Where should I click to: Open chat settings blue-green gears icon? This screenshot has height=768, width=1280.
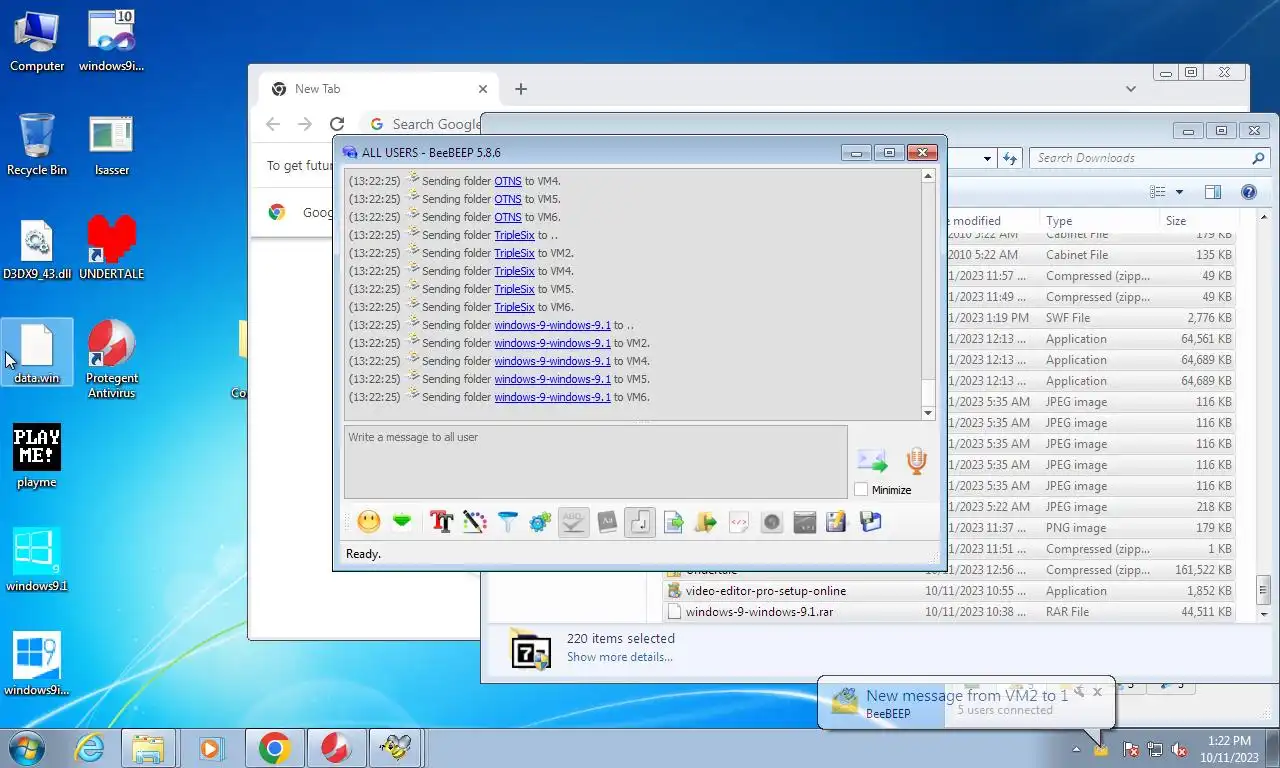pos(541,521)
